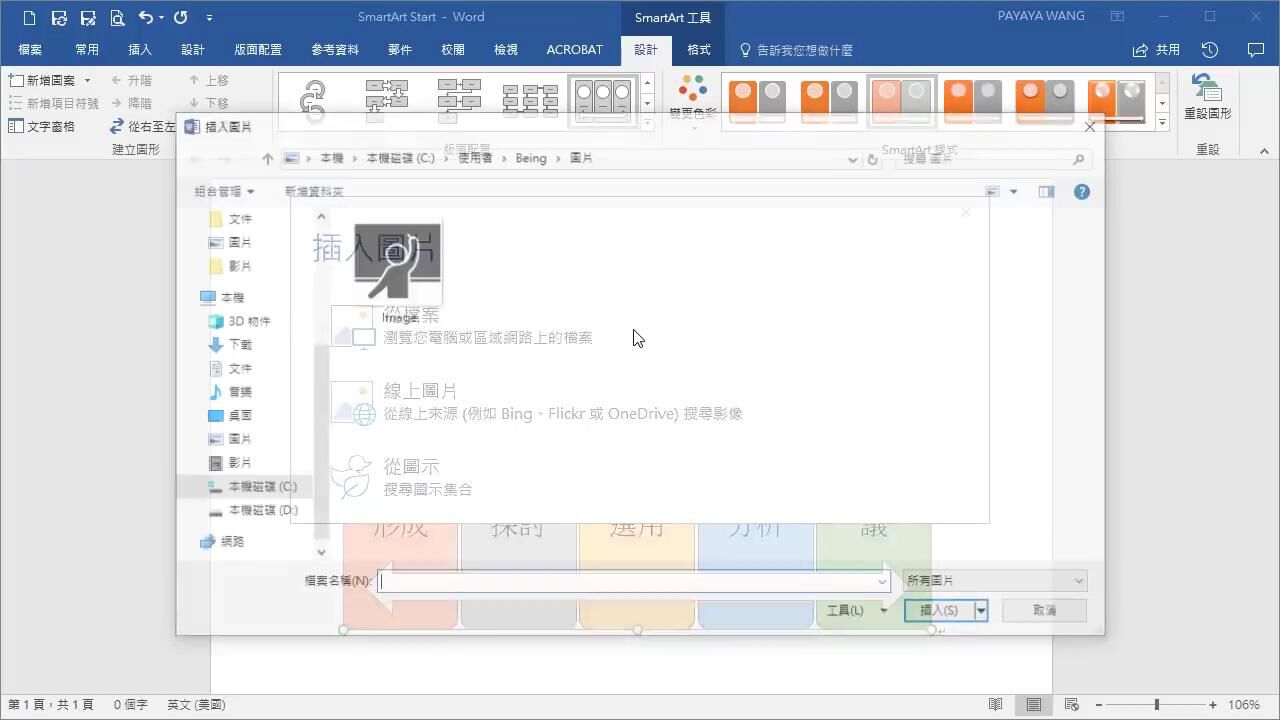Image resolution: width=1280 pixels, height=720 pixels.
Task: Select 桌面 in navigation pane
Action: coord(230,415)
